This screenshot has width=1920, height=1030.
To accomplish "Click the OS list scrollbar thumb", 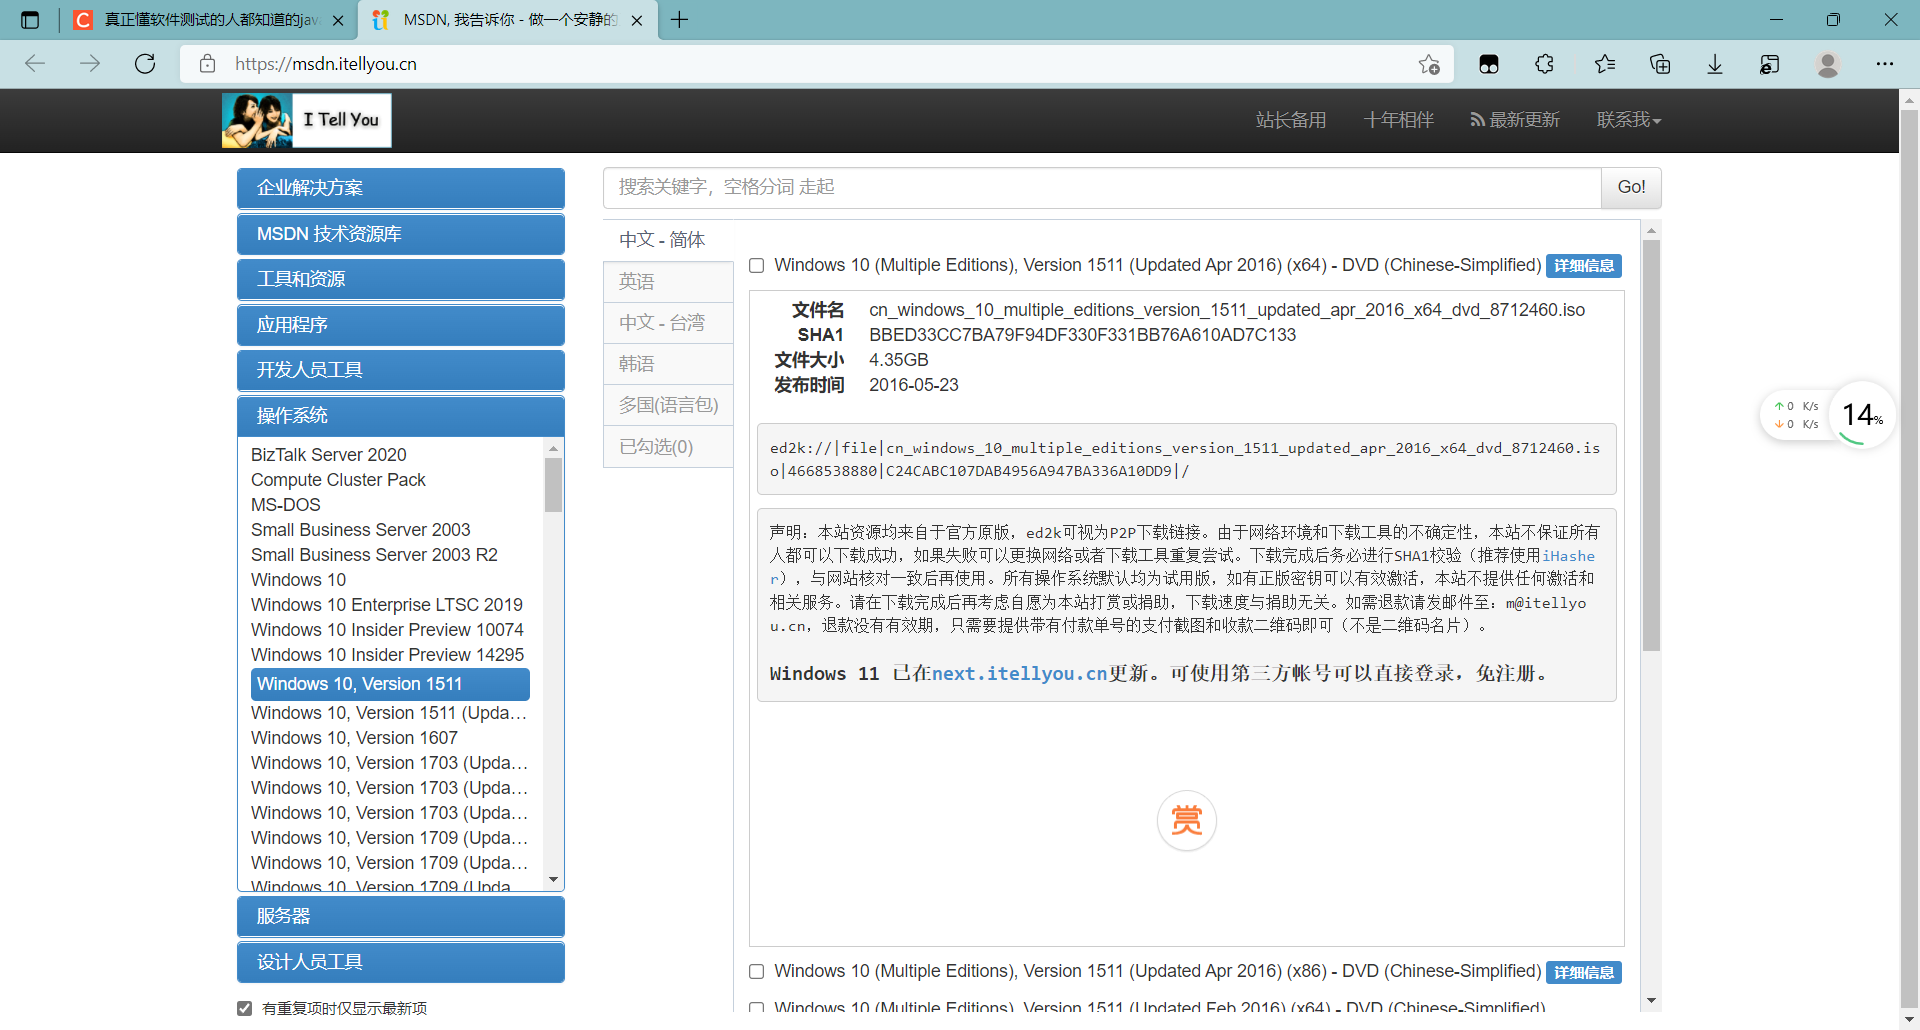I will [553, 484].
